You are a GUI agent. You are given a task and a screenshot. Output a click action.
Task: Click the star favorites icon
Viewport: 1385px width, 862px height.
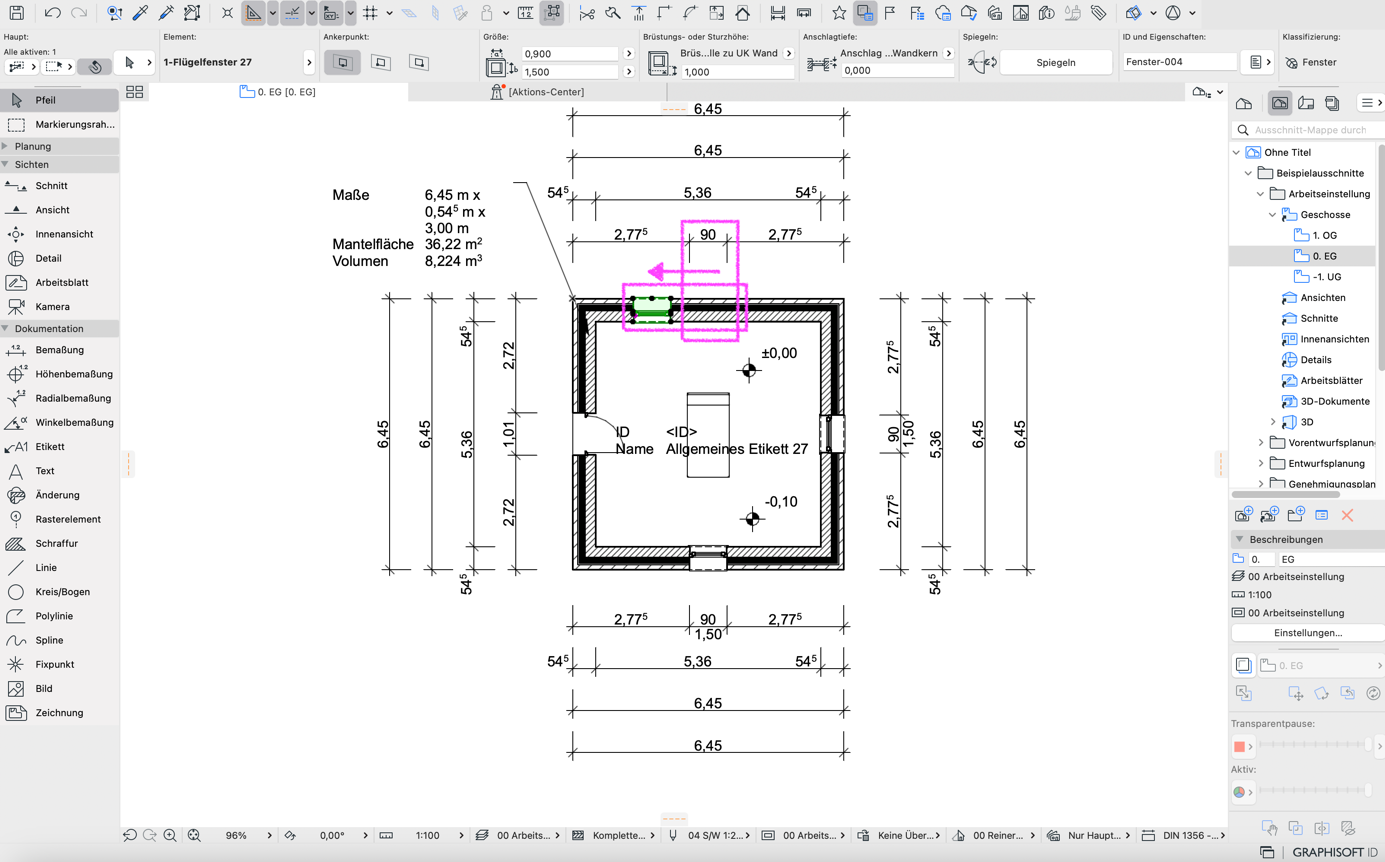tap(839, 13)
